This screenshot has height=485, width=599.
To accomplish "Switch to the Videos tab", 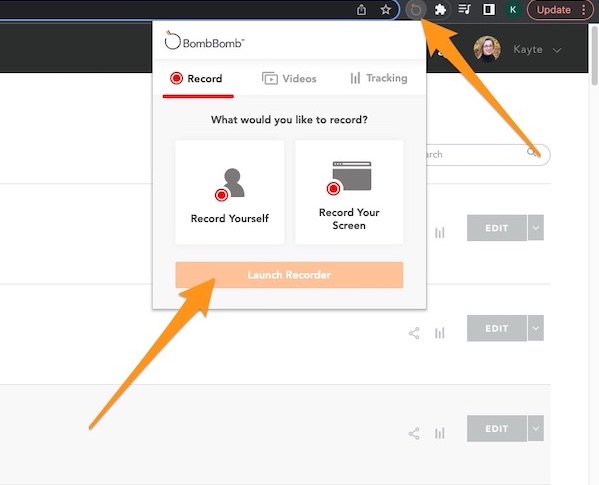I will (x=289, y=79).
